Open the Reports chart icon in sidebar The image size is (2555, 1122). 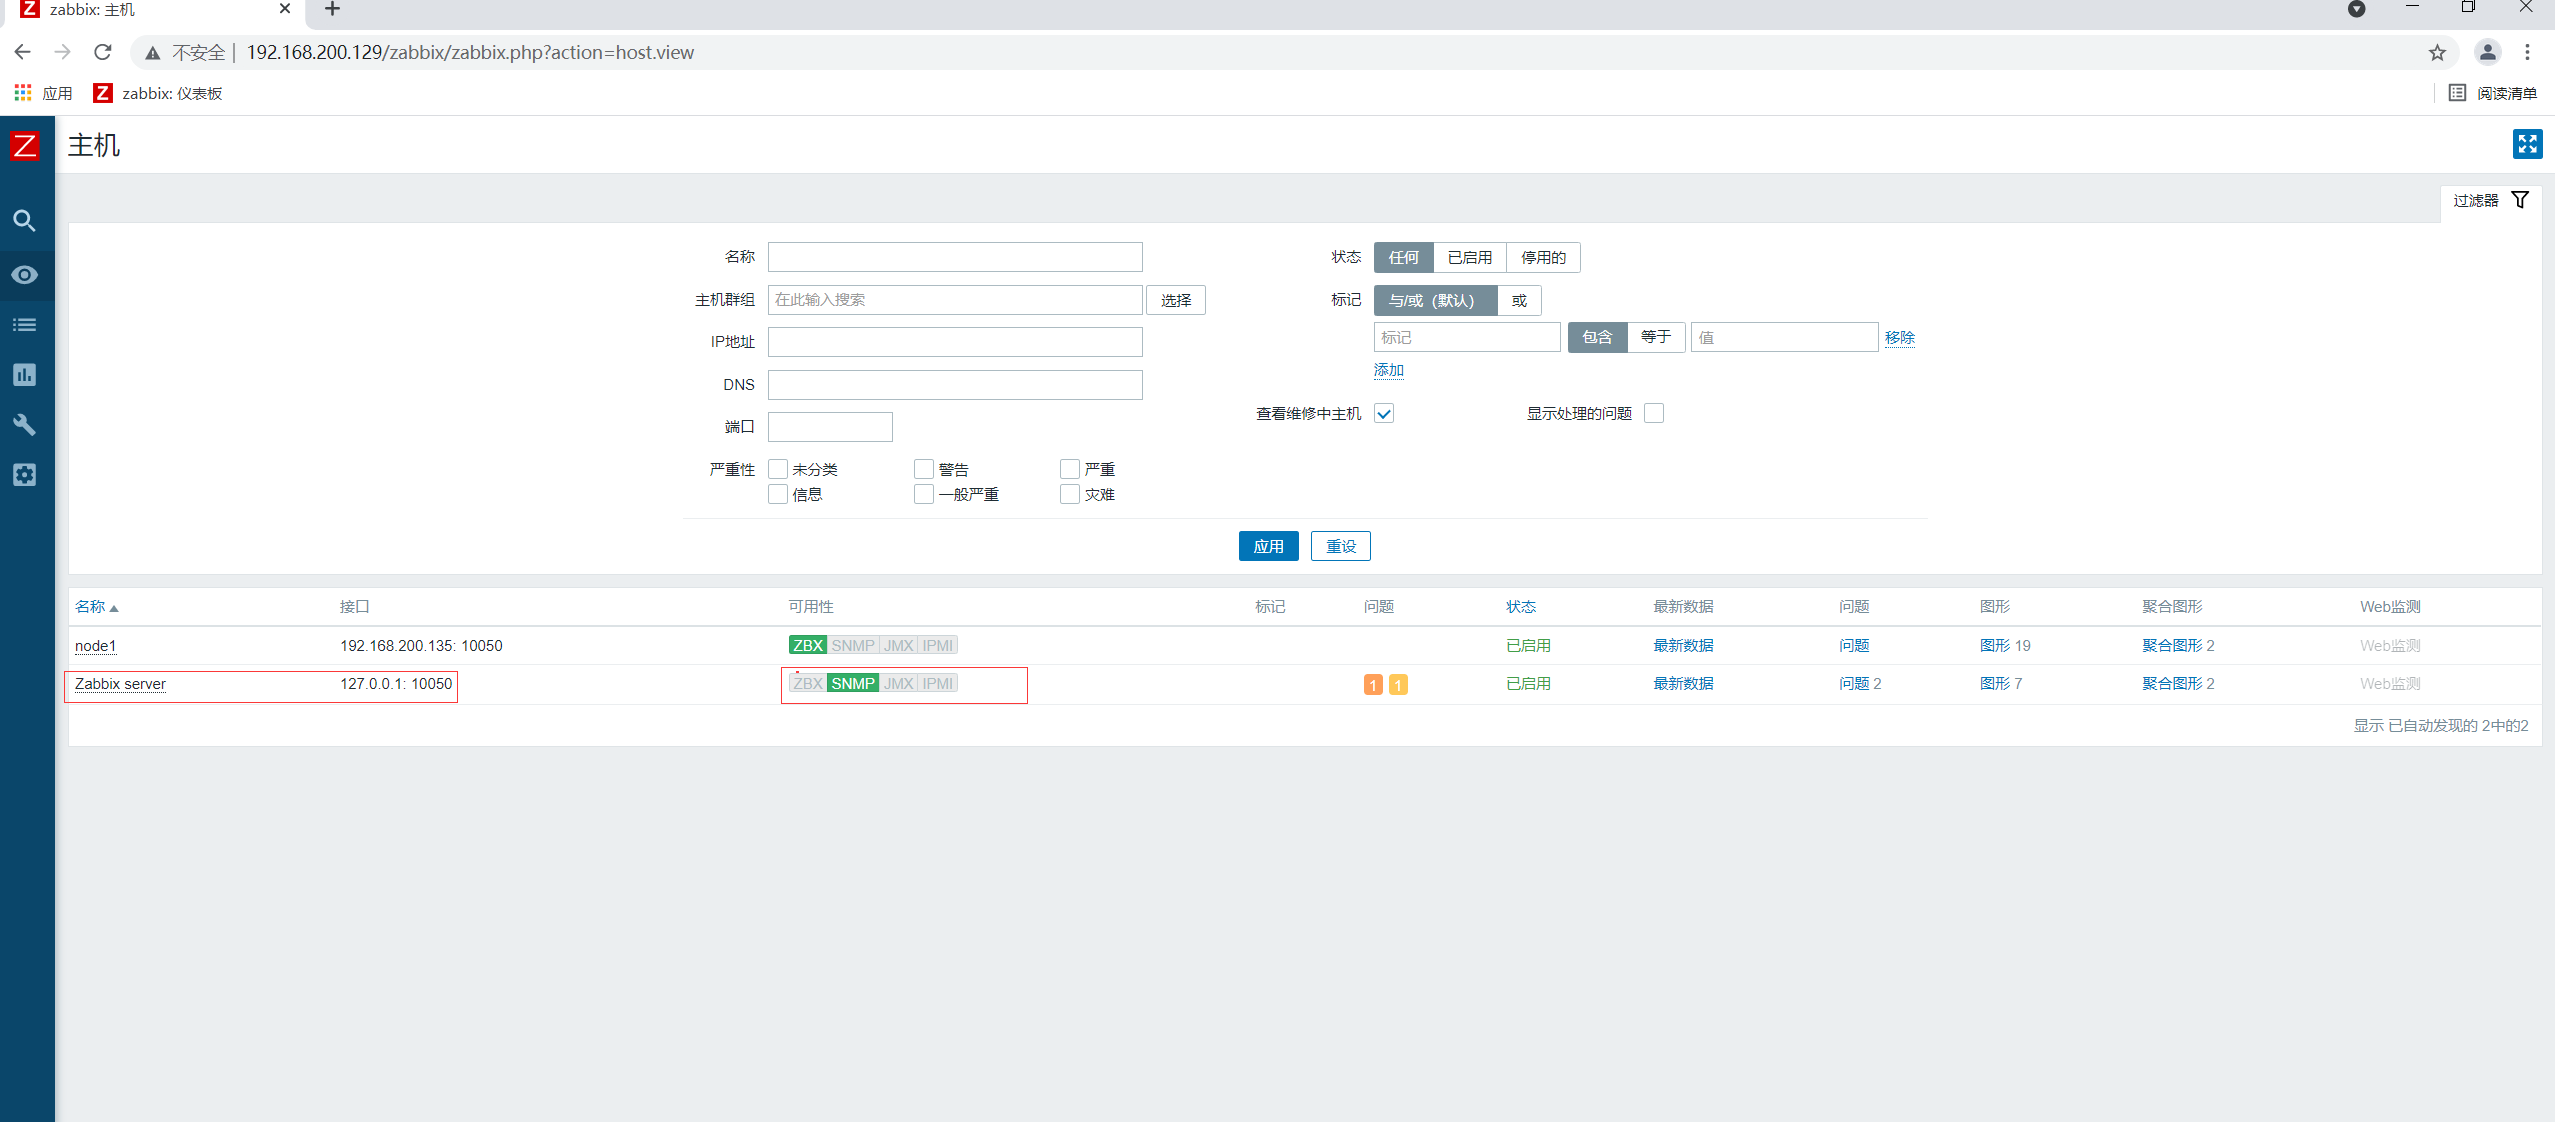click(24, 375)
